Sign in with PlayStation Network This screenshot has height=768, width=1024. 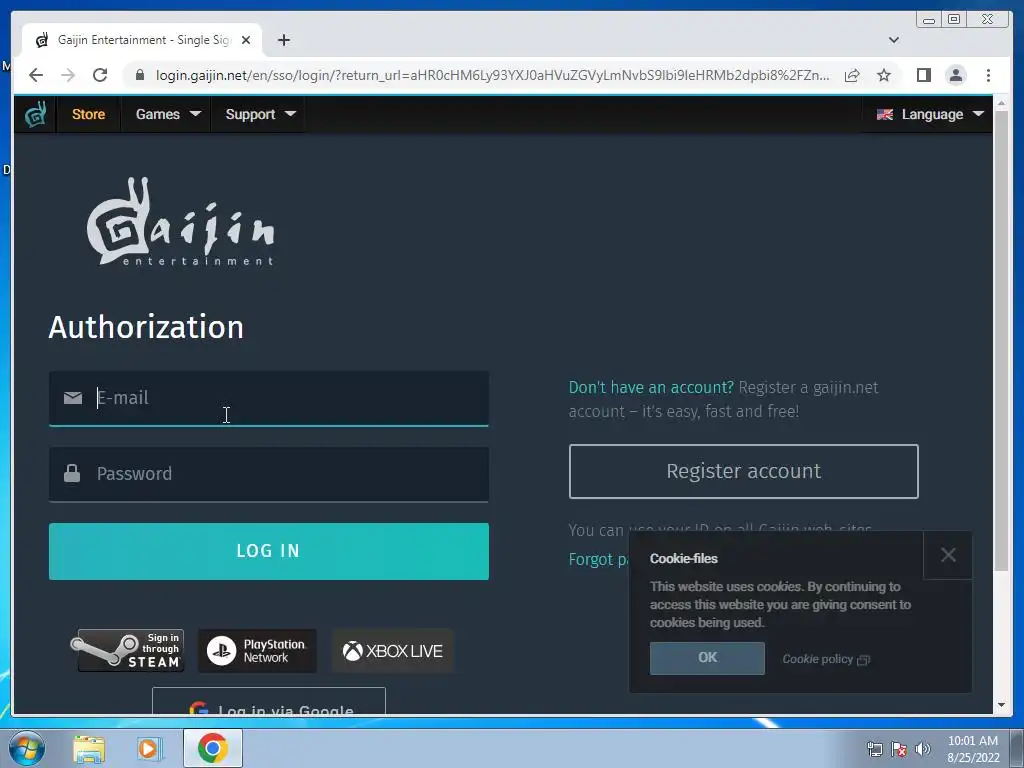pyautogui.click(x=257, y=651)
